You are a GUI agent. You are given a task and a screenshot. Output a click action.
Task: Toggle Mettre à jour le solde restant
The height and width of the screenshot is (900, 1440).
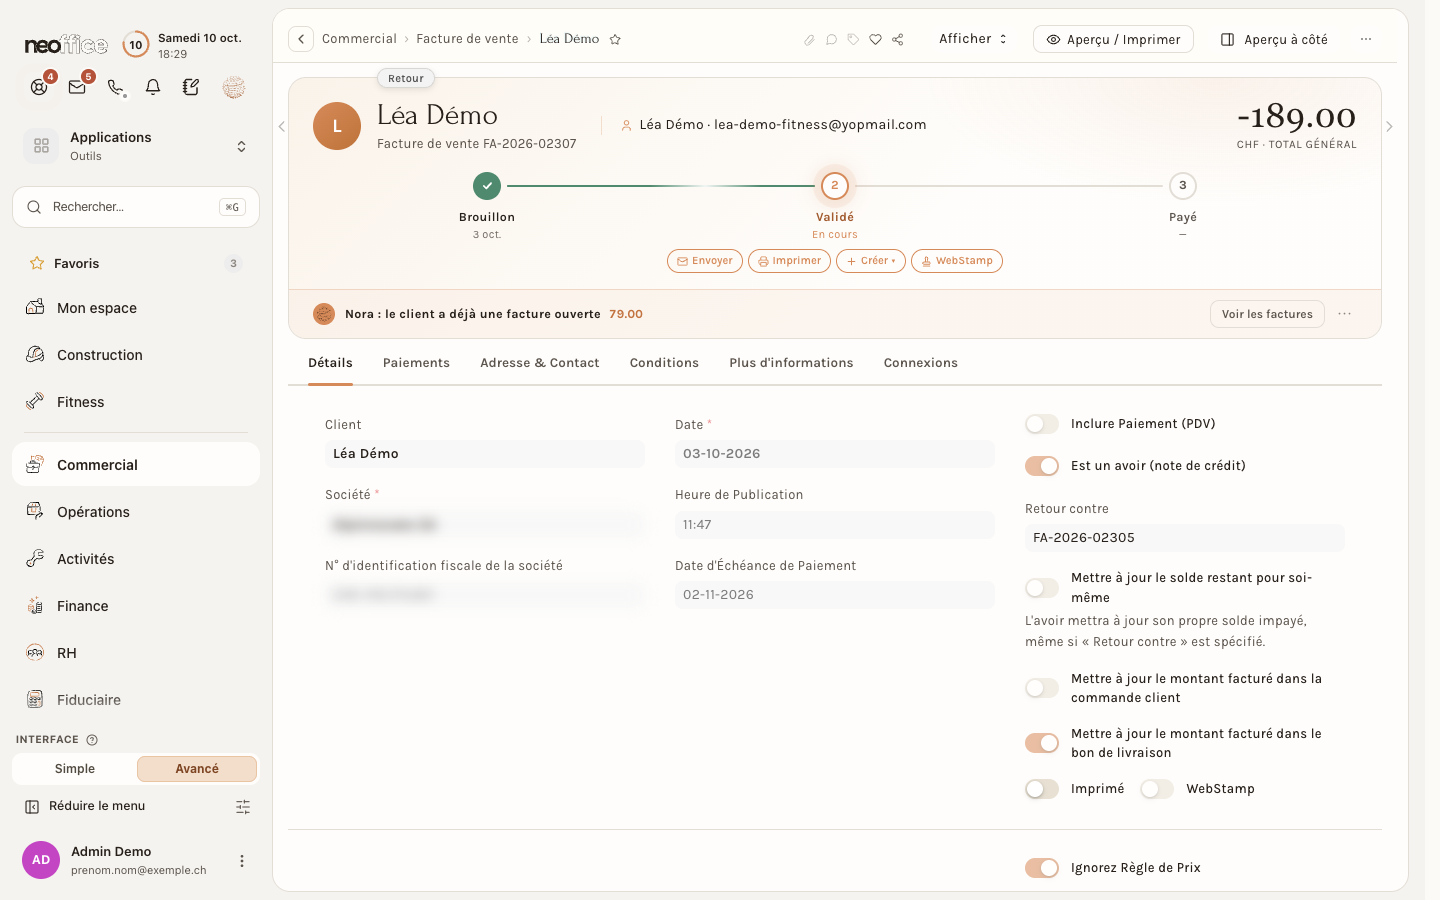[1042, 588]
